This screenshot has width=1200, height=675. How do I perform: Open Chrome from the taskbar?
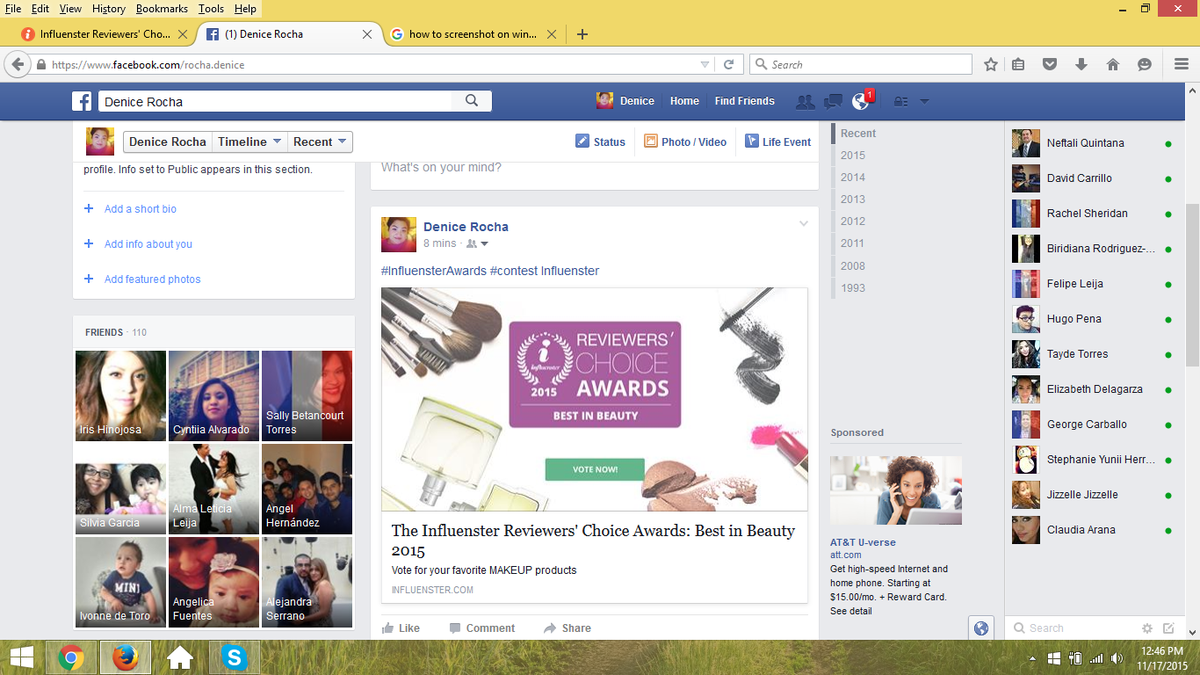click(x=70, y=657)
